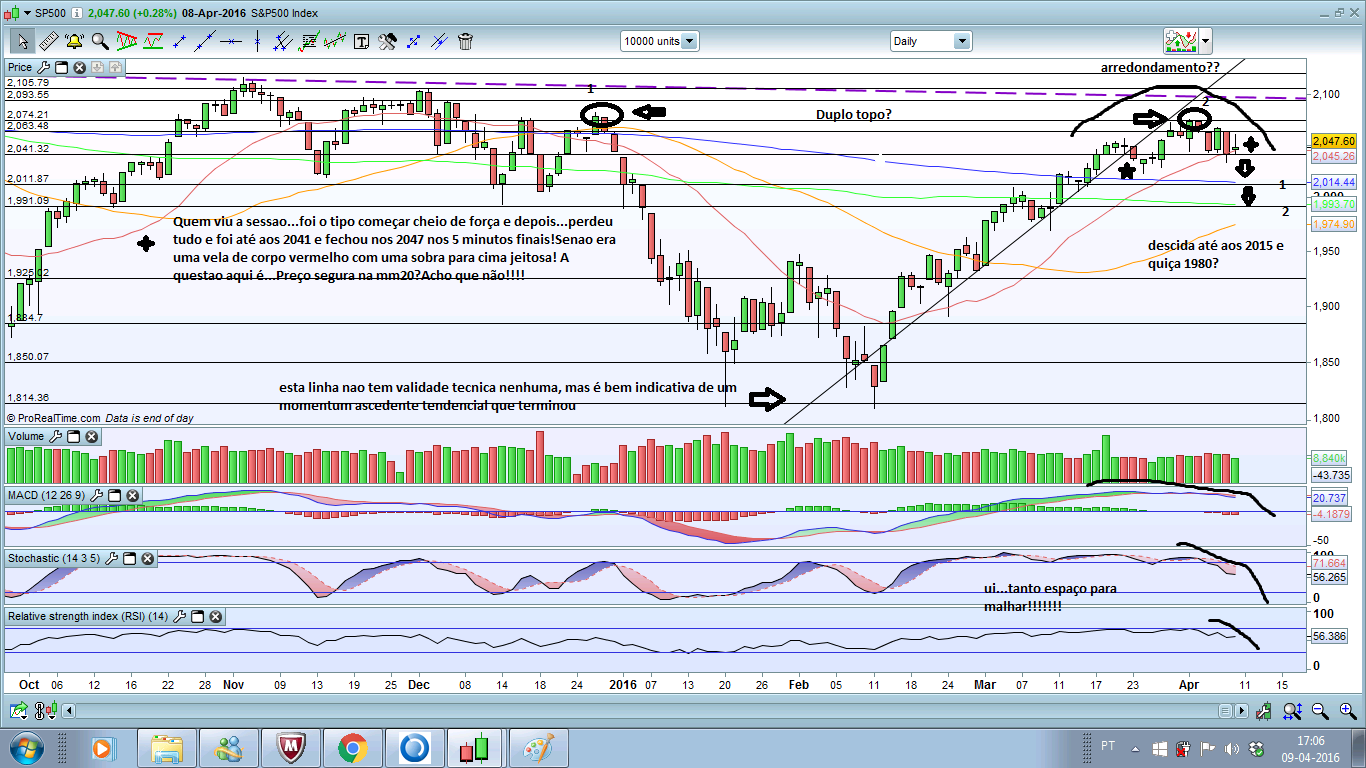Select the magnifying glass zoom tool

pyautogui.click(x=100, y=41)
